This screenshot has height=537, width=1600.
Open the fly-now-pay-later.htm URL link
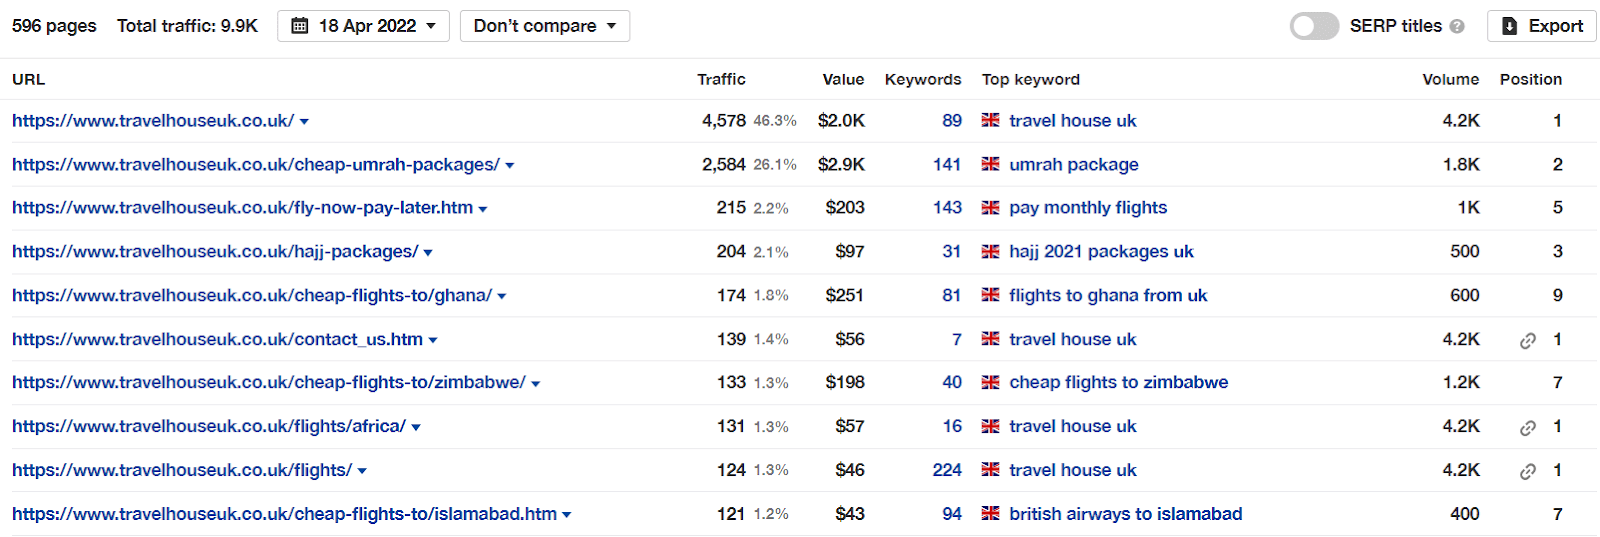point(242,207)
